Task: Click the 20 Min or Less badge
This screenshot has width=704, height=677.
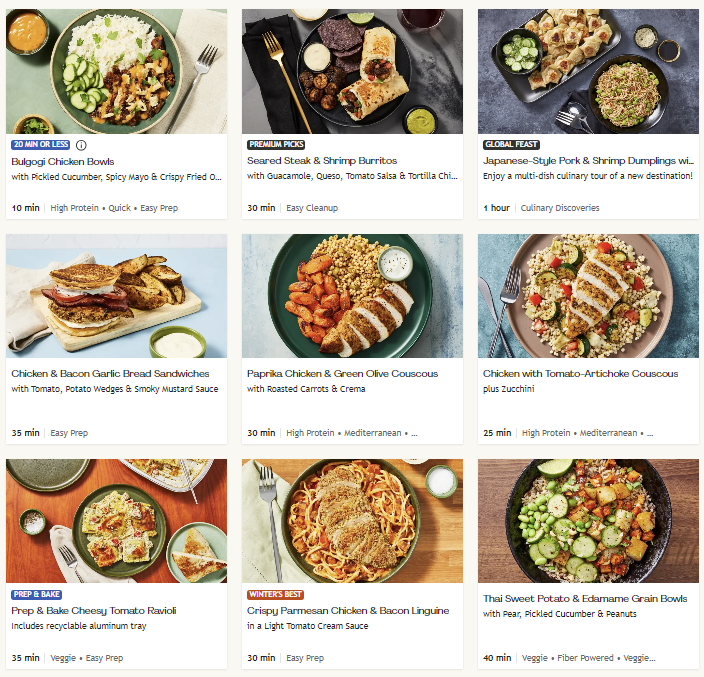Action: click(41, 144)
